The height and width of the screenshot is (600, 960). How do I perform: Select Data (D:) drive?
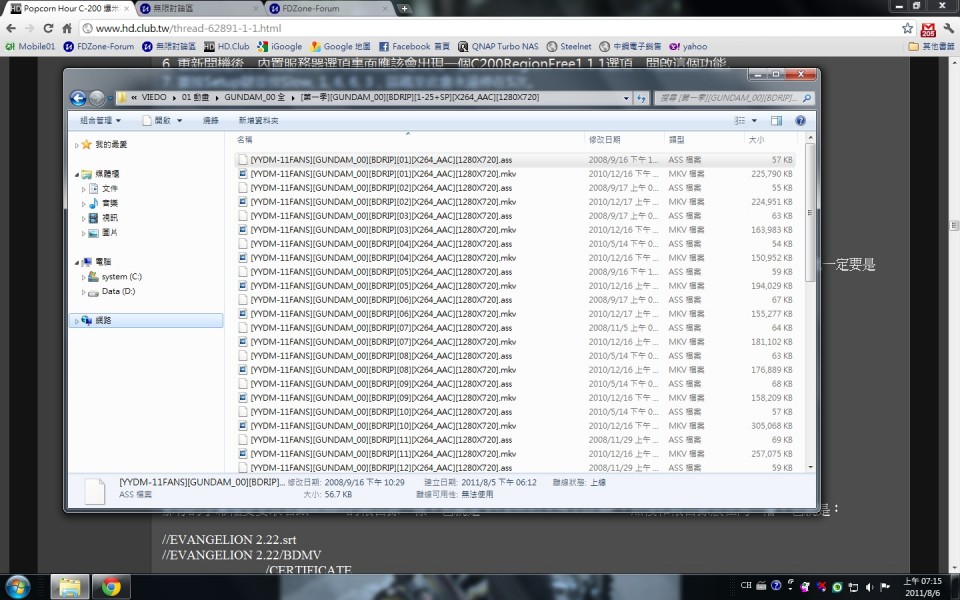pos(111,291)
